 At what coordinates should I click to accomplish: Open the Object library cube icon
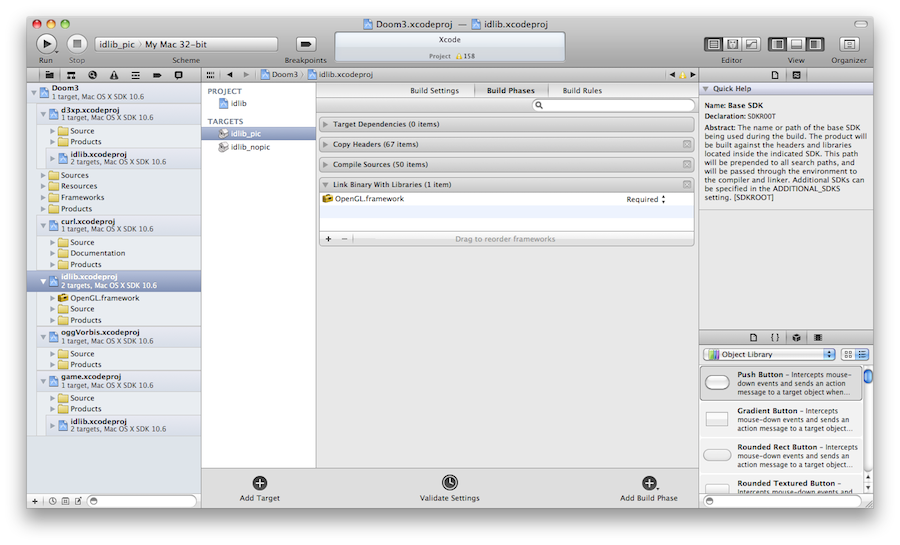797,338
